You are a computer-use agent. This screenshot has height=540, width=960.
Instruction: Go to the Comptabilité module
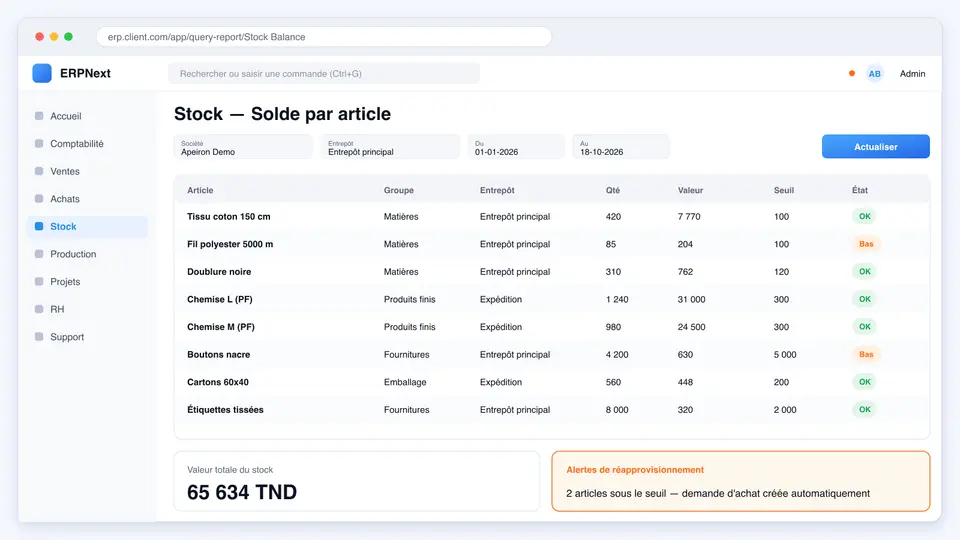[88, 143]
